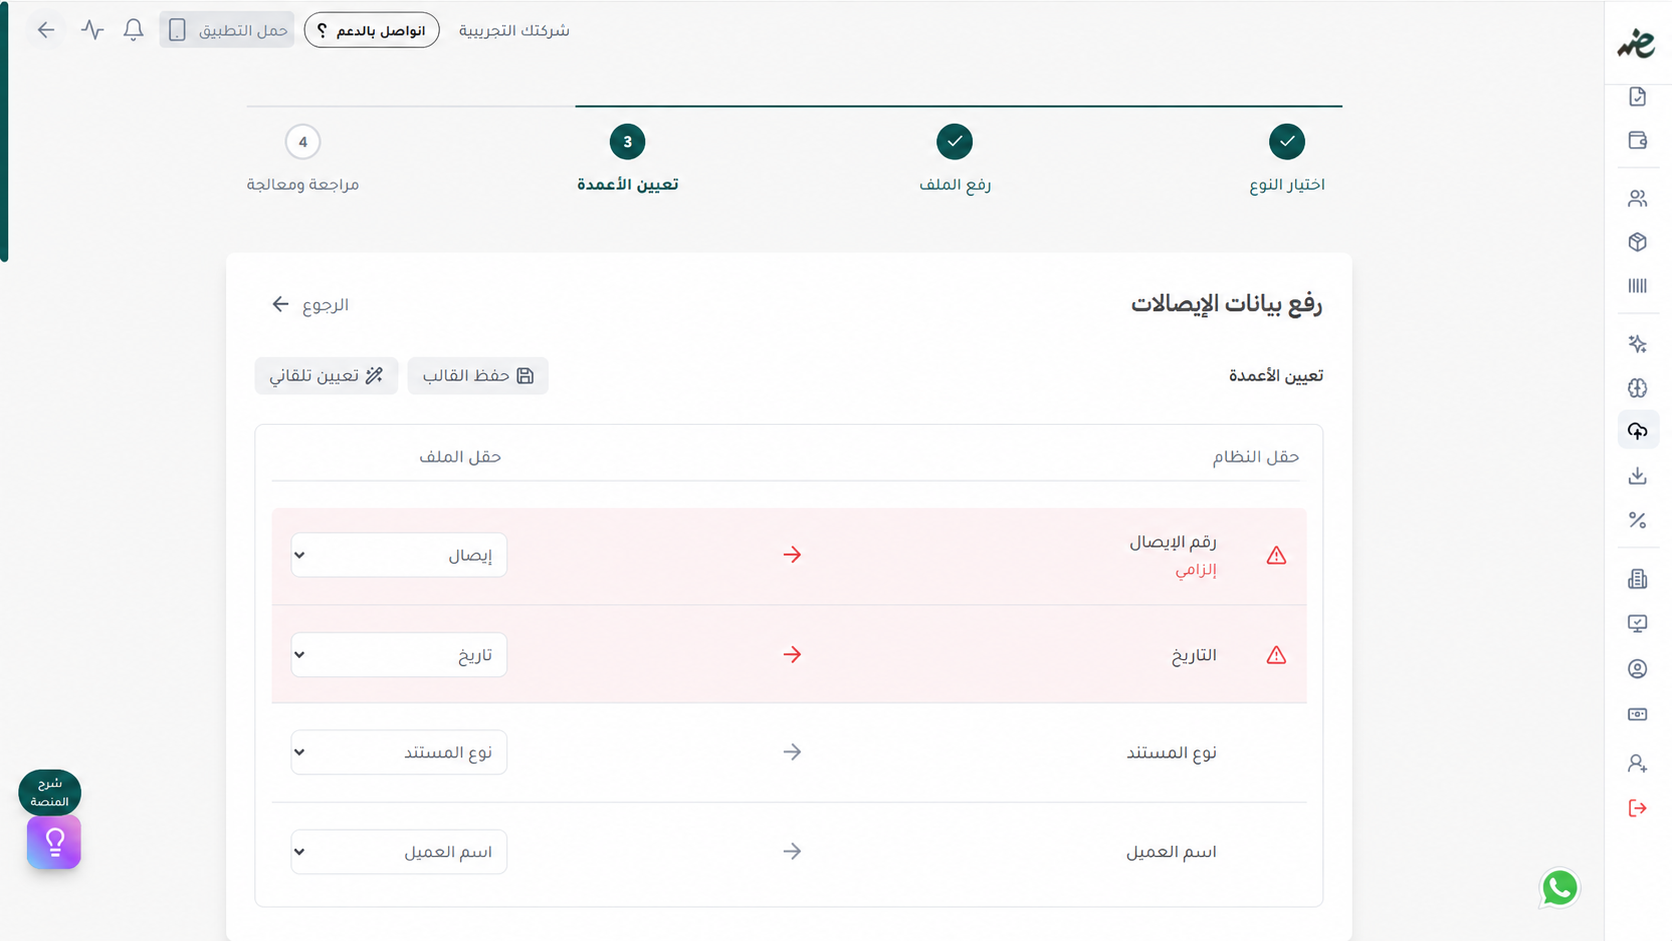Click the إلزامي required label

click(x=1196, y=570)
